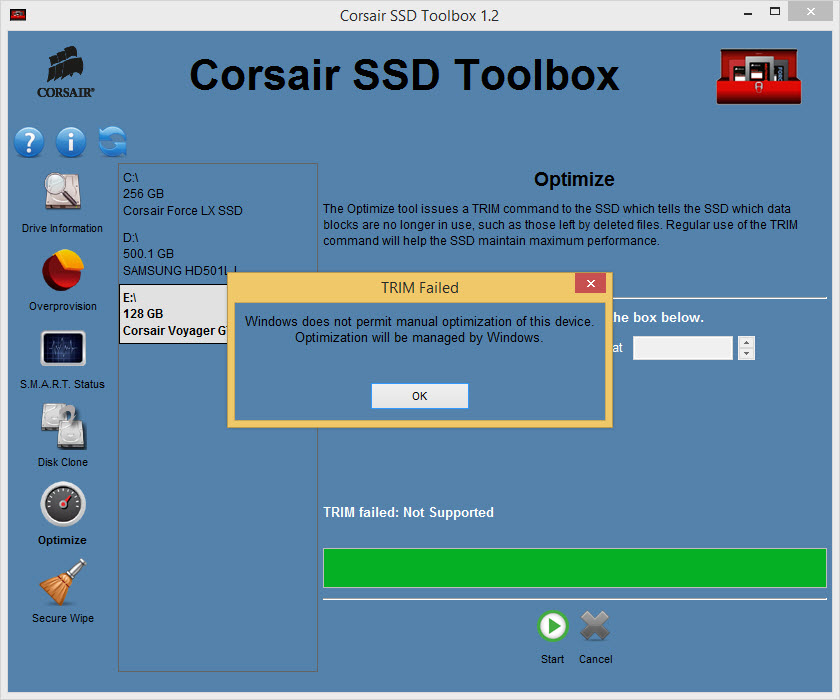Open the Secure Wipe broom icon

point(63,582)
